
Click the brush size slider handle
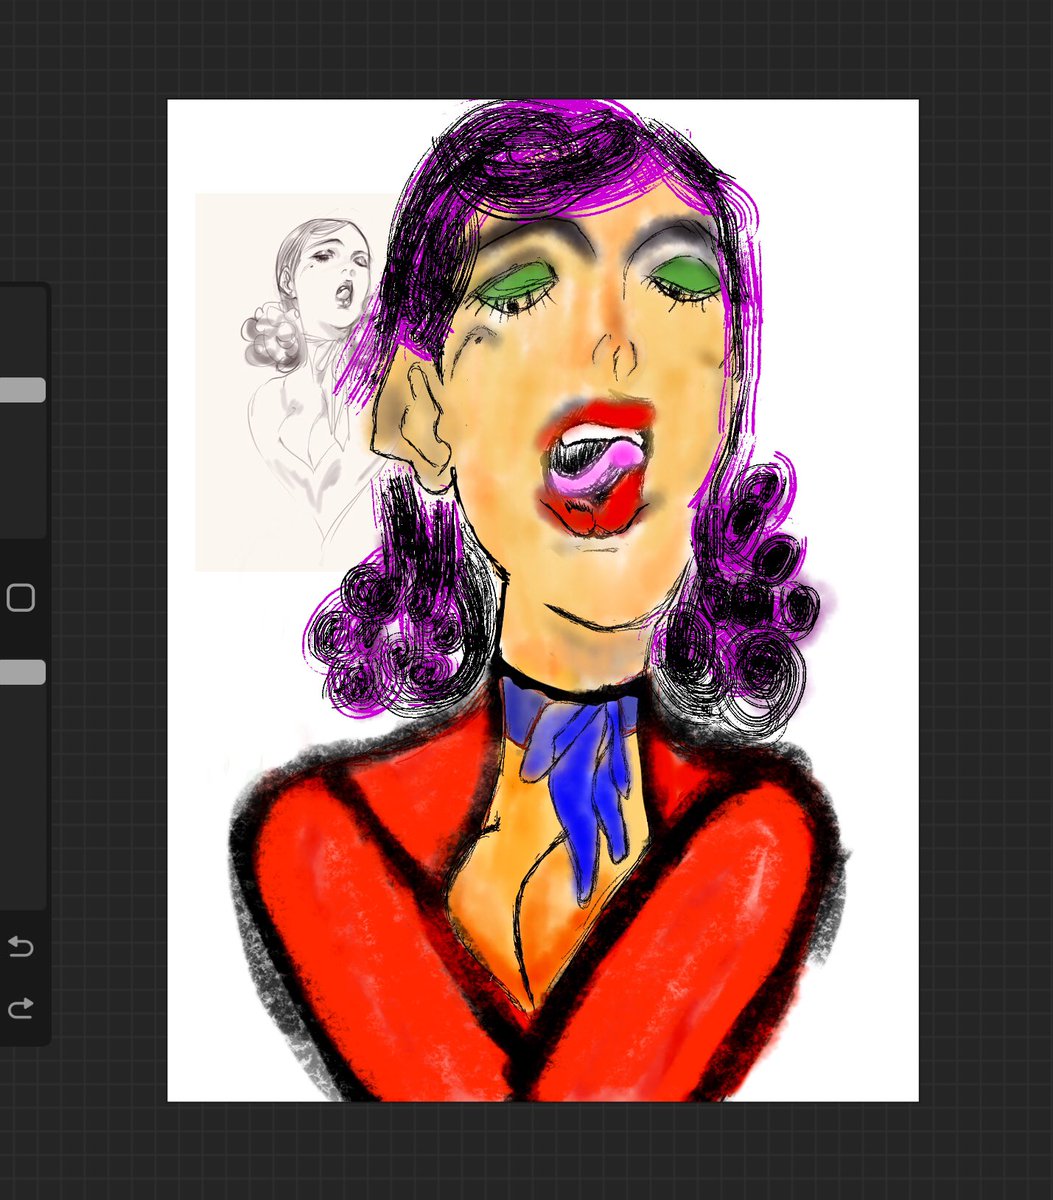[22, 390]
